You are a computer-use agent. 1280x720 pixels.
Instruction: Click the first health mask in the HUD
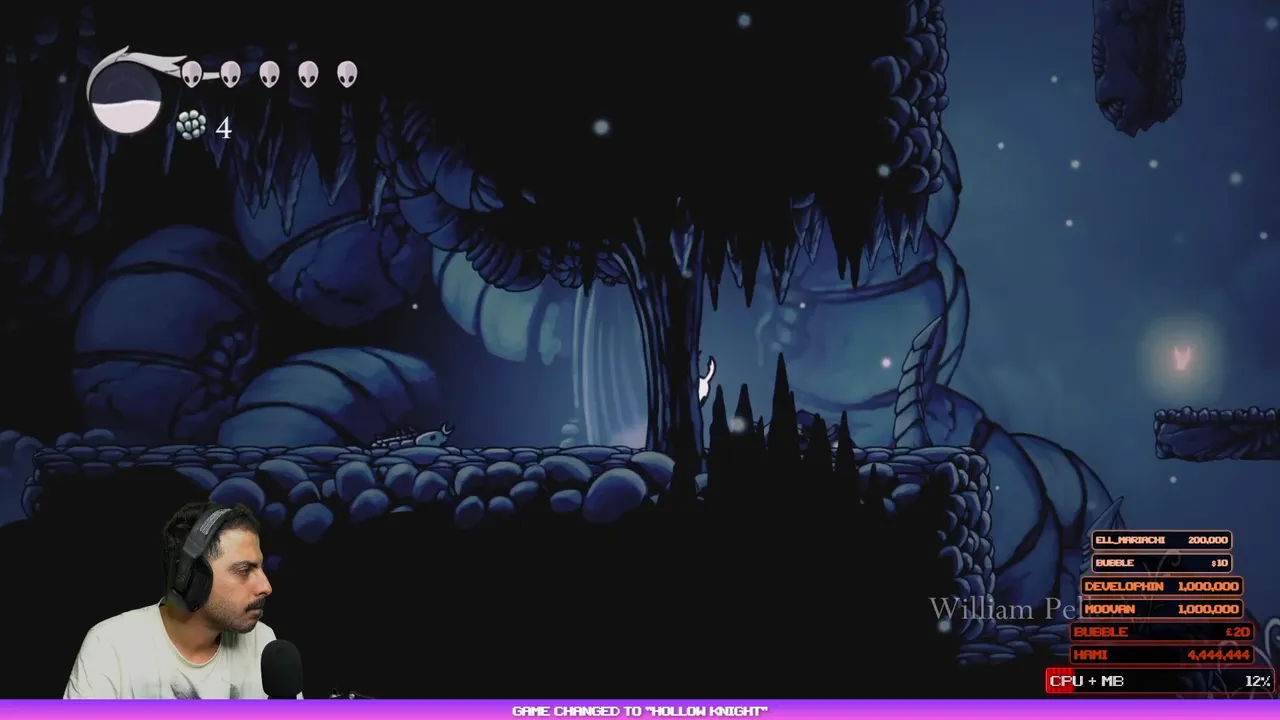click(191, 74)
